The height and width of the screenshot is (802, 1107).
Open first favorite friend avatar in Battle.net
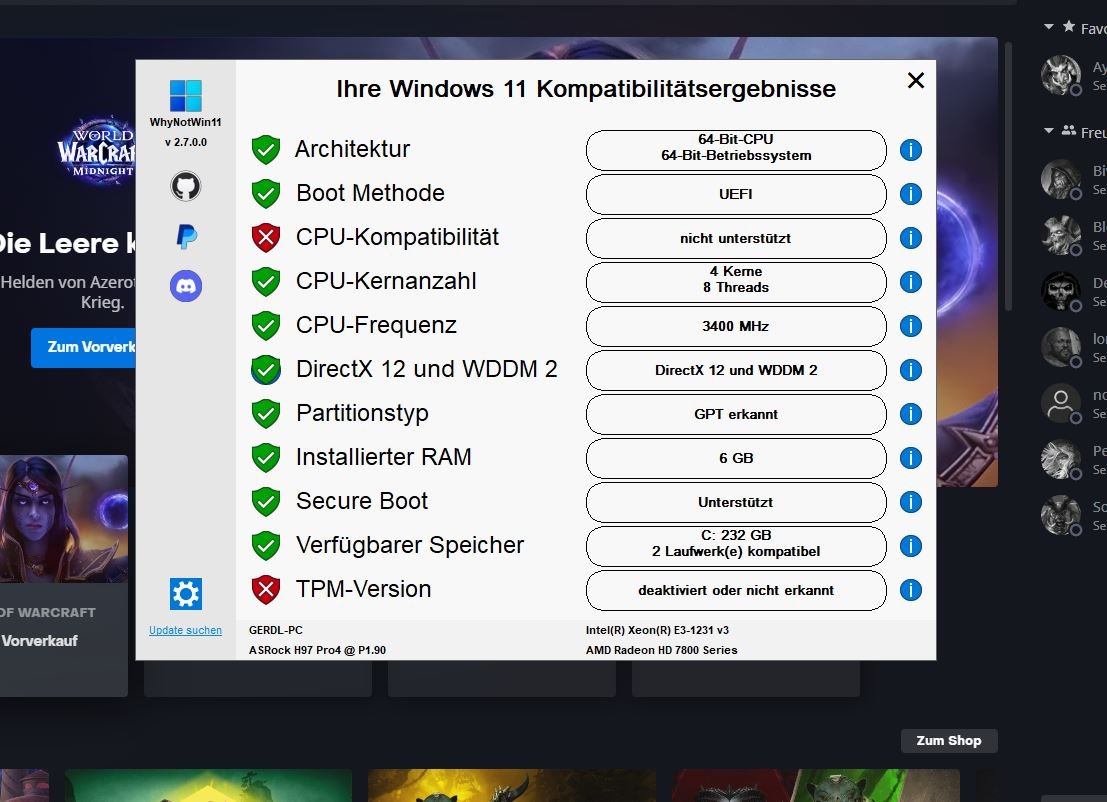(1060, 74)
